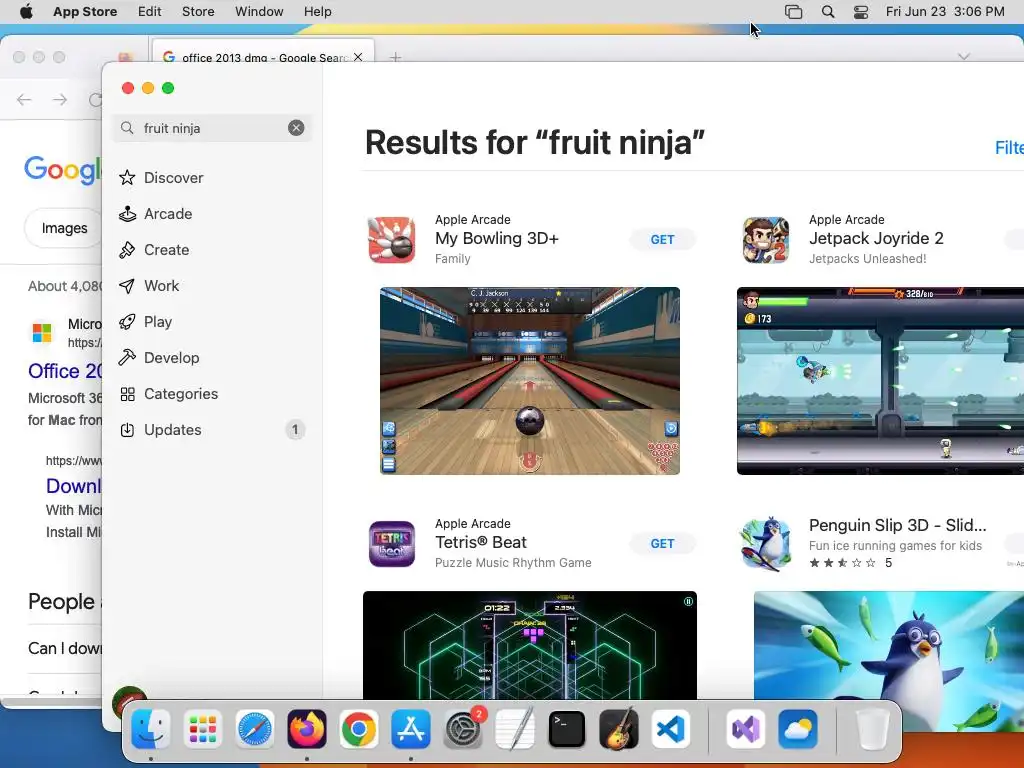Image resolution: width=1024 pixels, height=768 pixels.
Task: Open the Apple menu
Action: pyautogui.click(x=26, y=12)
